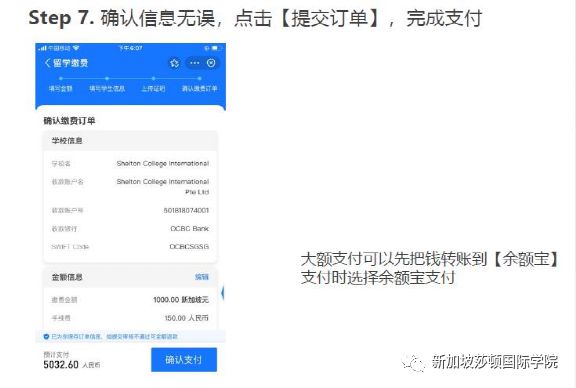
Task: Click the 大额支付 余额宝 tip text
Action: tap(430, 268)
